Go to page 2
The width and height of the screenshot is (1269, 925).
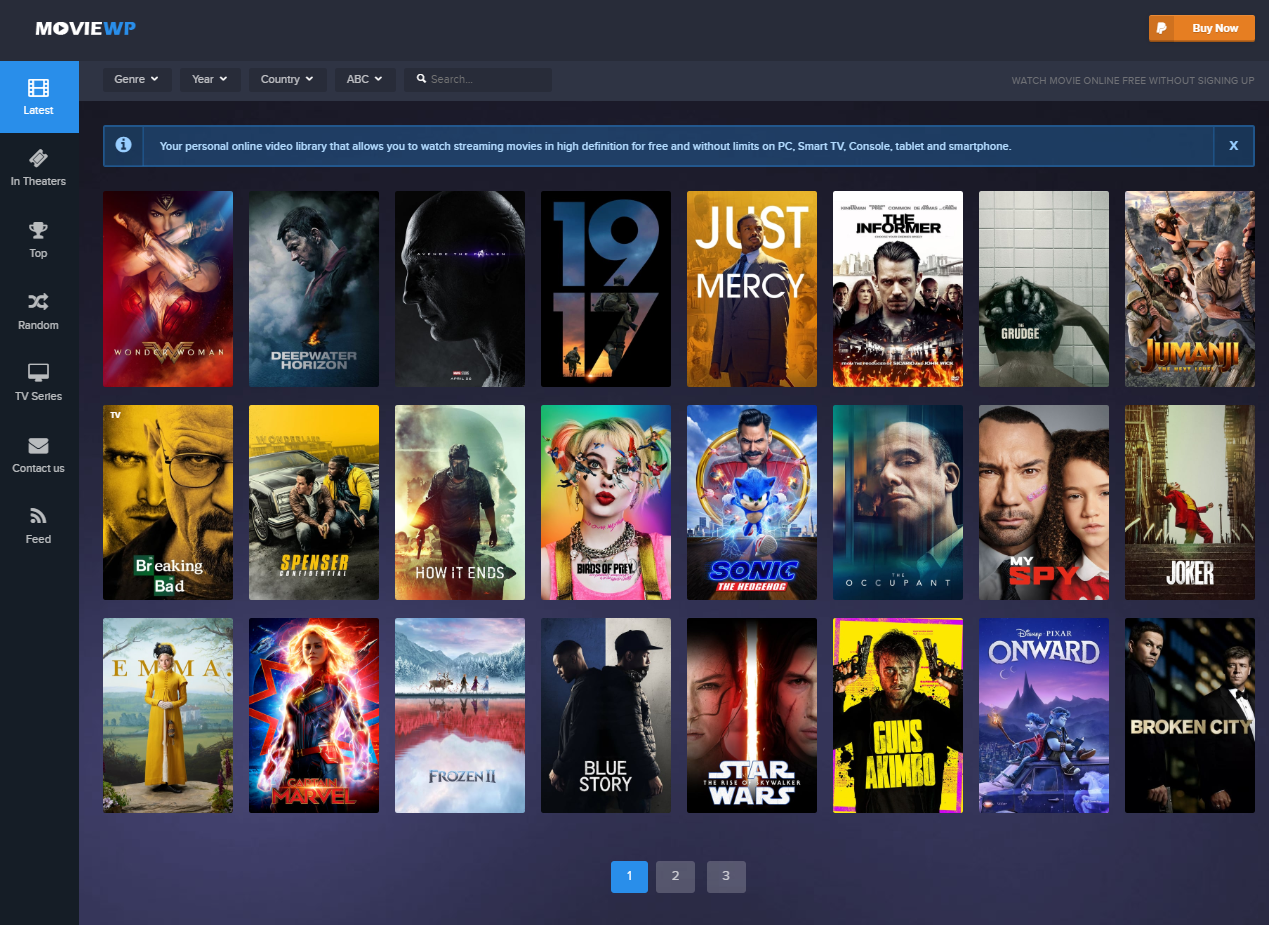pos(675,877)
